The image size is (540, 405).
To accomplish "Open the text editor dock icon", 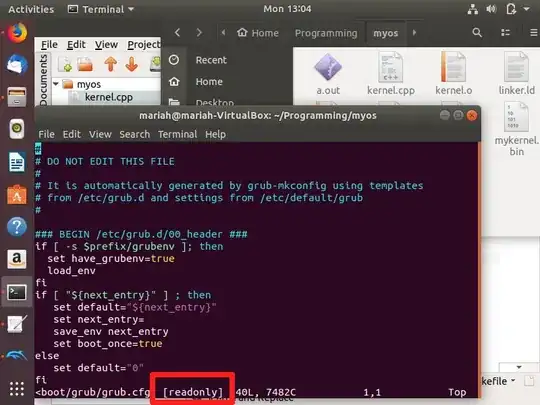I will pos(17,324).
